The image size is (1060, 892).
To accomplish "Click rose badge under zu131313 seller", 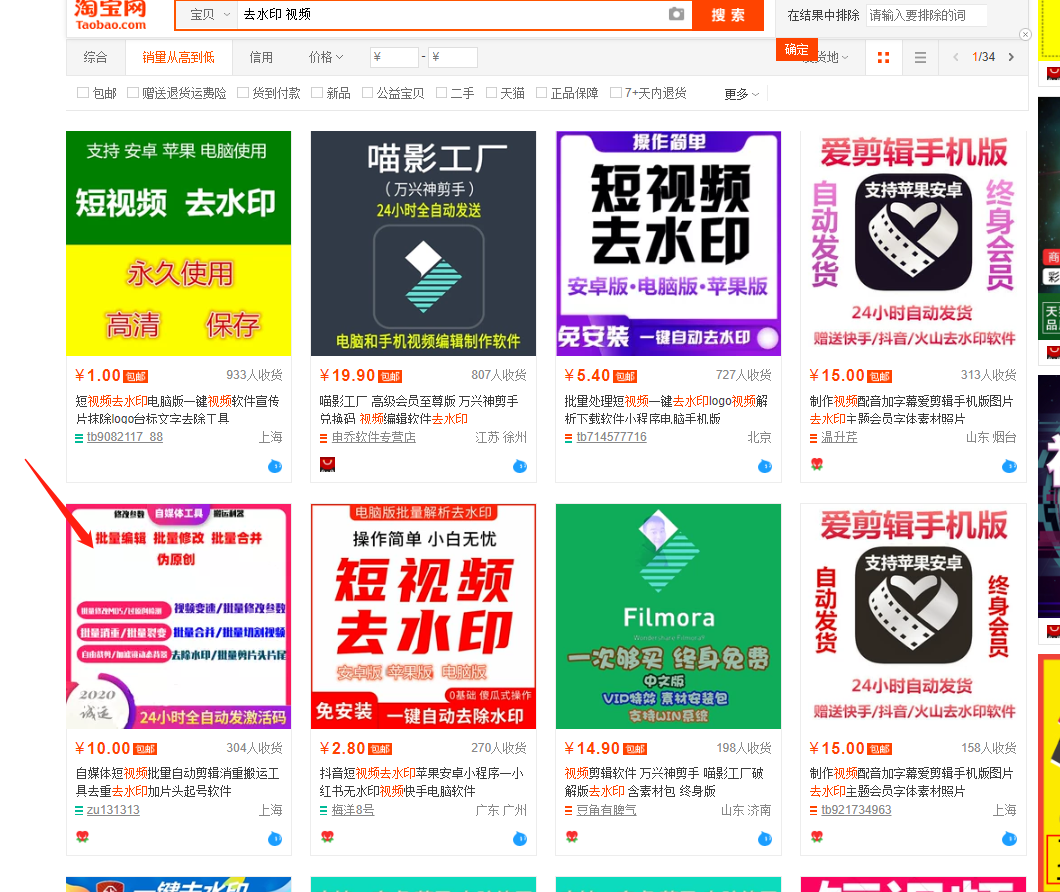I will pyautogui.click(x=82, y=837).
